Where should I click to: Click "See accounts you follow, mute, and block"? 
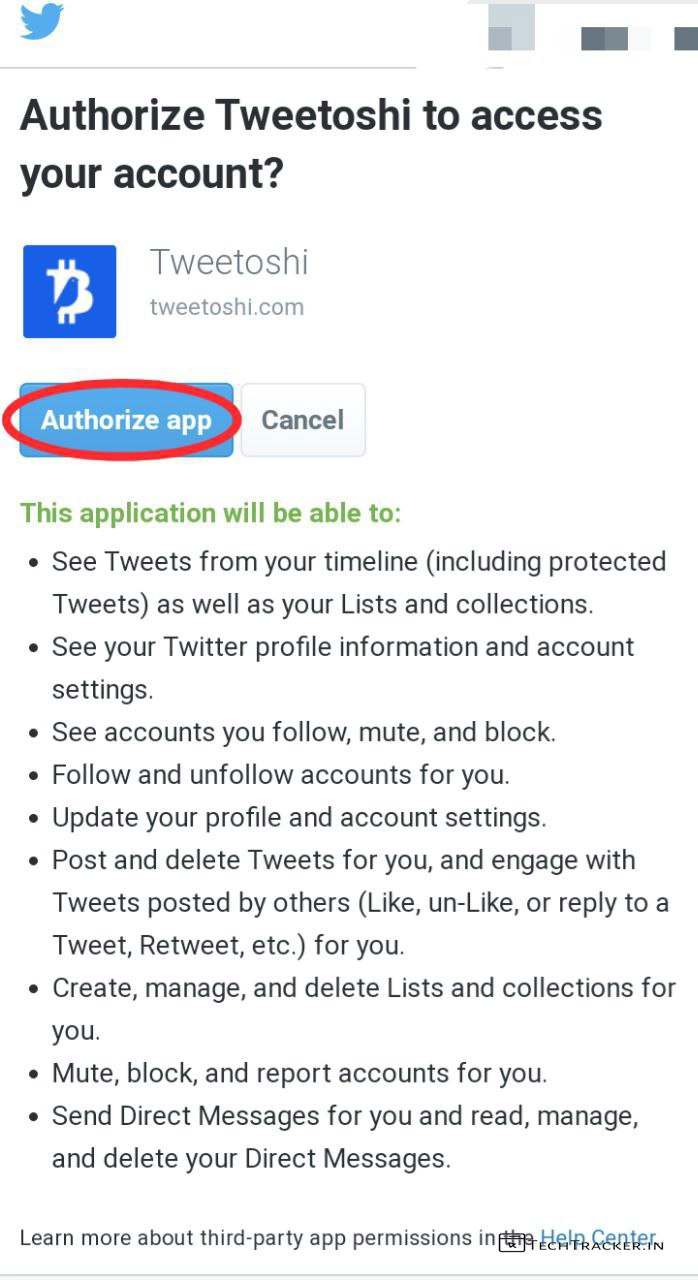click(304, 732)
